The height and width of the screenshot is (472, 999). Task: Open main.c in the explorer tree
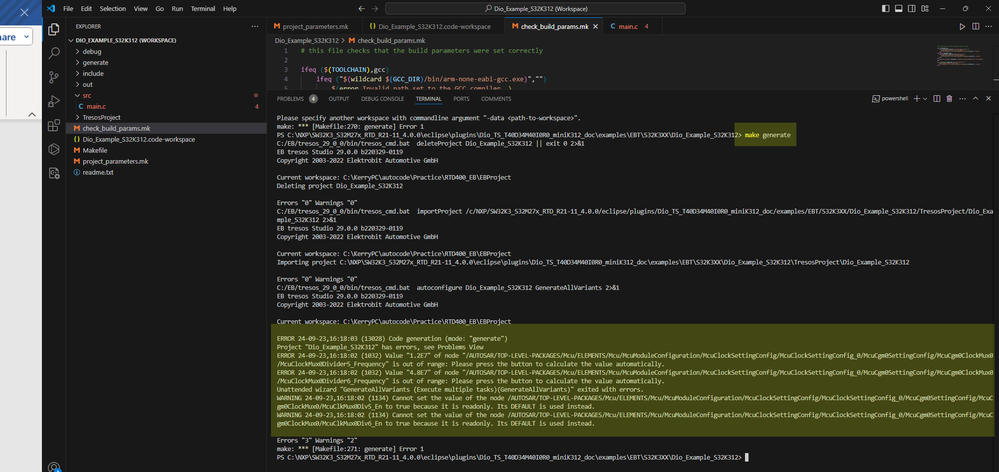coord(96,106)
